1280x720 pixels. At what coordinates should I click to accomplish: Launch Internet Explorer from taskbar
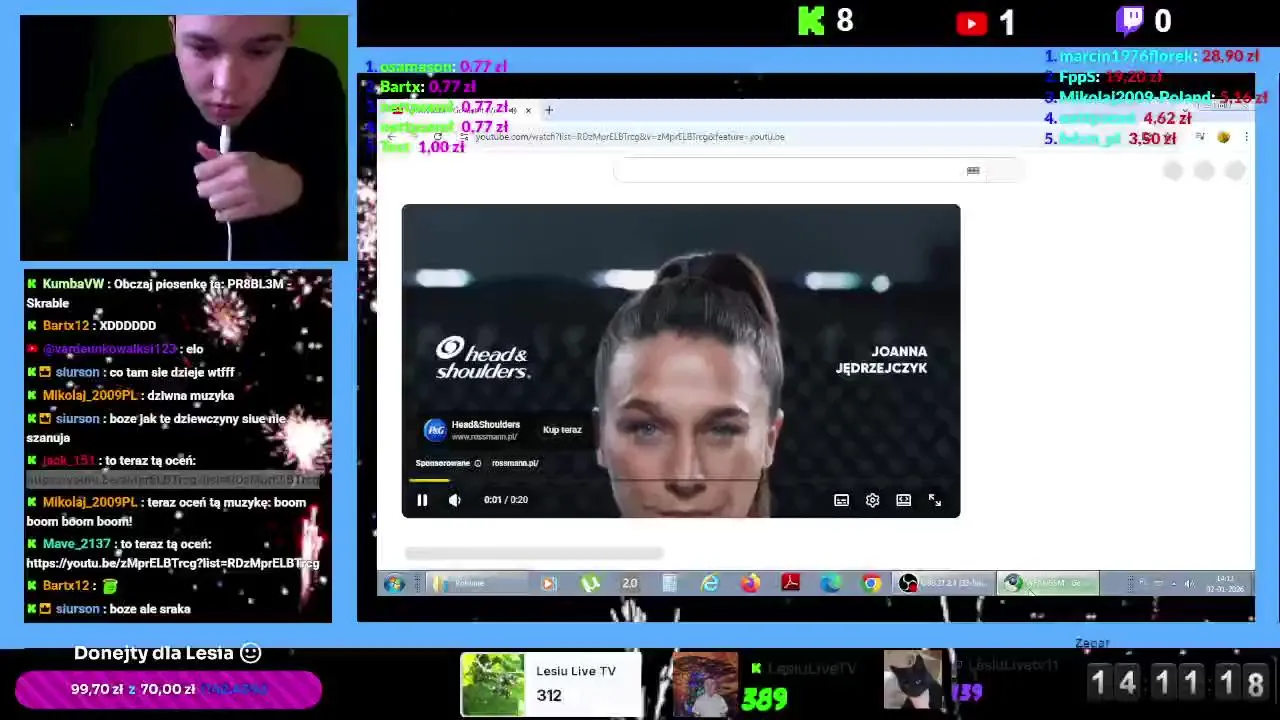710,583
